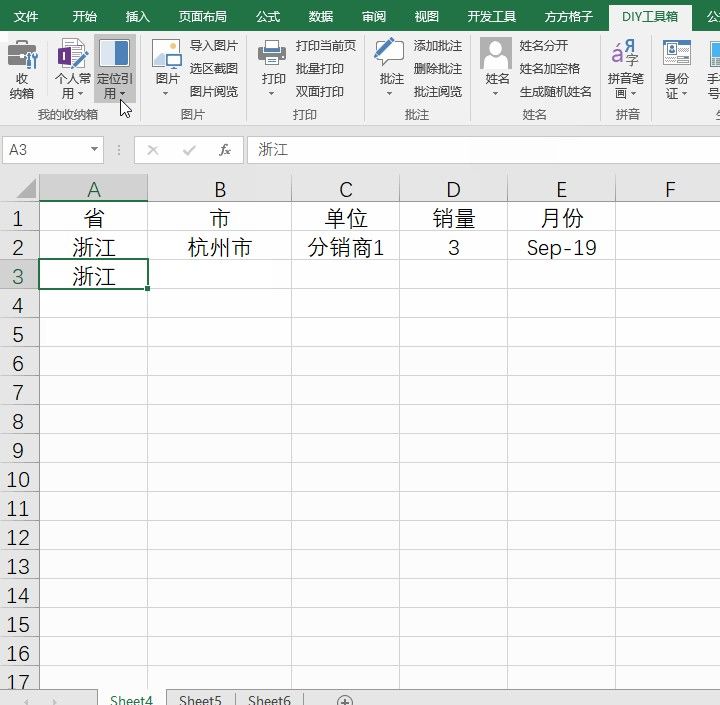720x705 pixels.
Task: Select column B header
Action: [219, 189]
